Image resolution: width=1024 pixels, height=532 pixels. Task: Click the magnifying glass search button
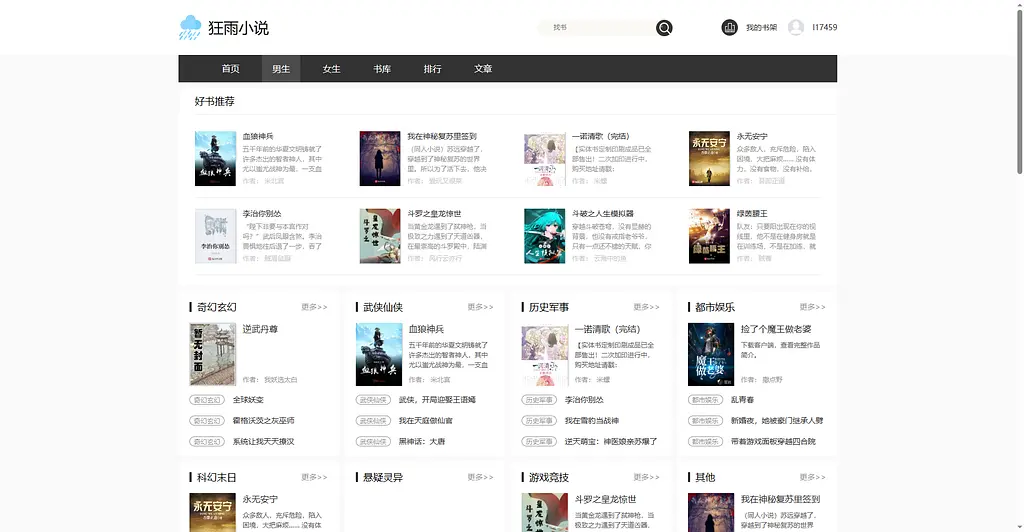pos(664,28)
